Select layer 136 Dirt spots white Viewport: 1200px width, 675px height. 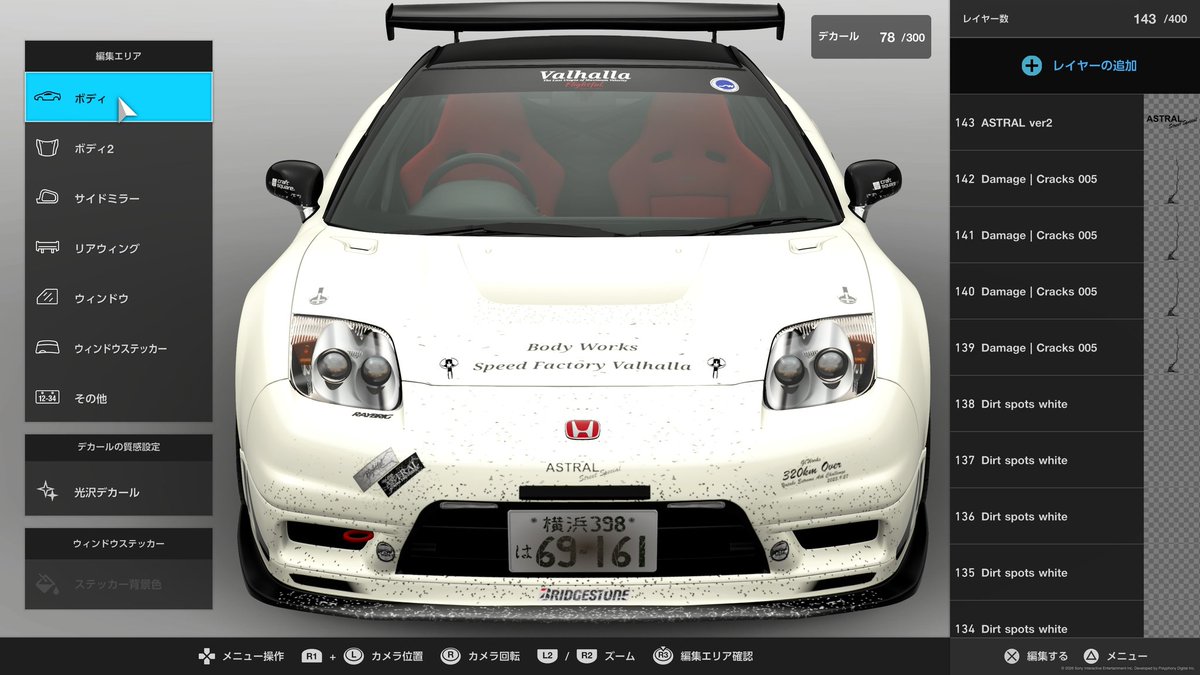point(1046,516)
